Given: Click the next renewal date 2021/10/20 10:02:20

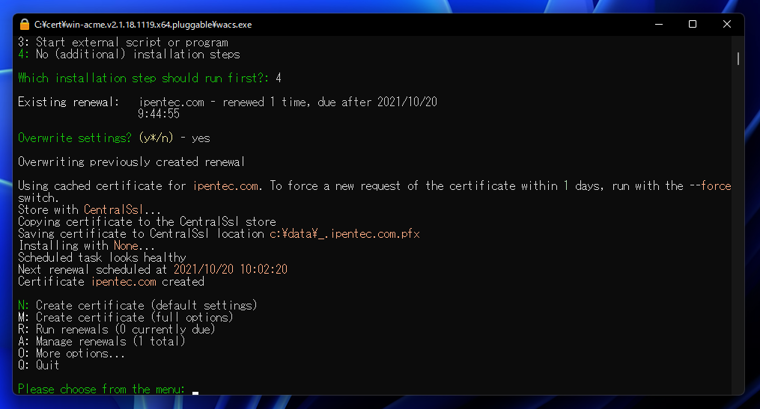Looking at the screenshot, I should tap(230, 269).
